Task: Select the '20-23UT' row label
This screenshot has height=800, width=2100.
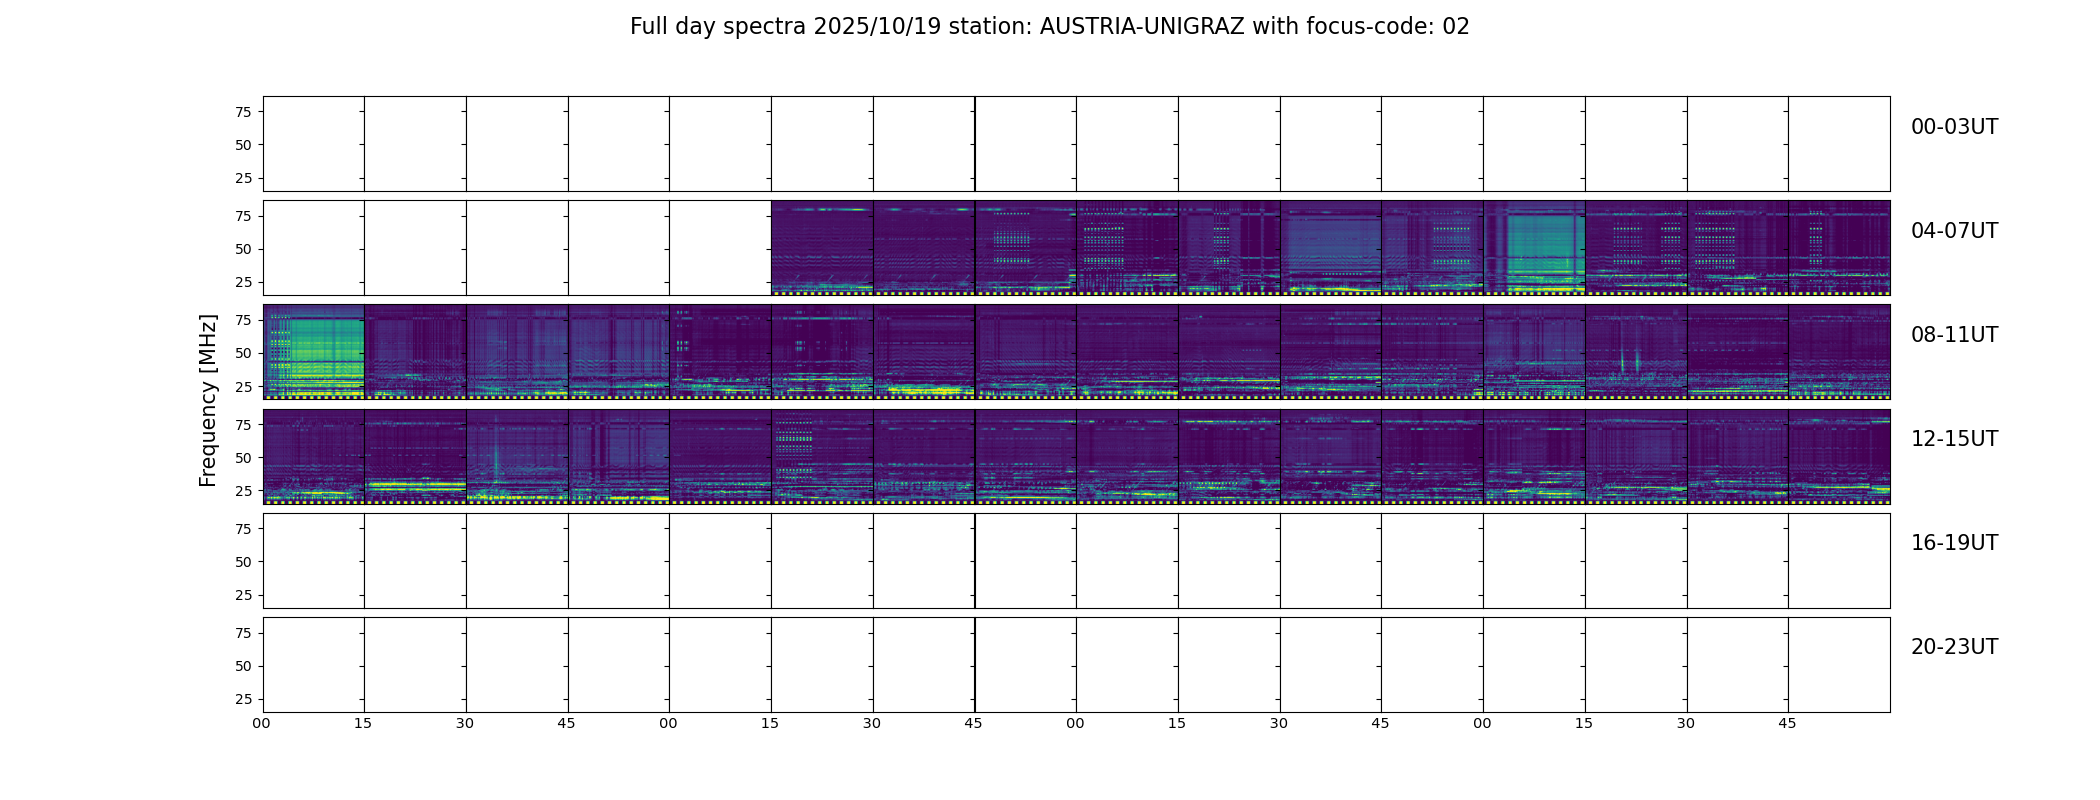Action: [x=1954, y=647]
